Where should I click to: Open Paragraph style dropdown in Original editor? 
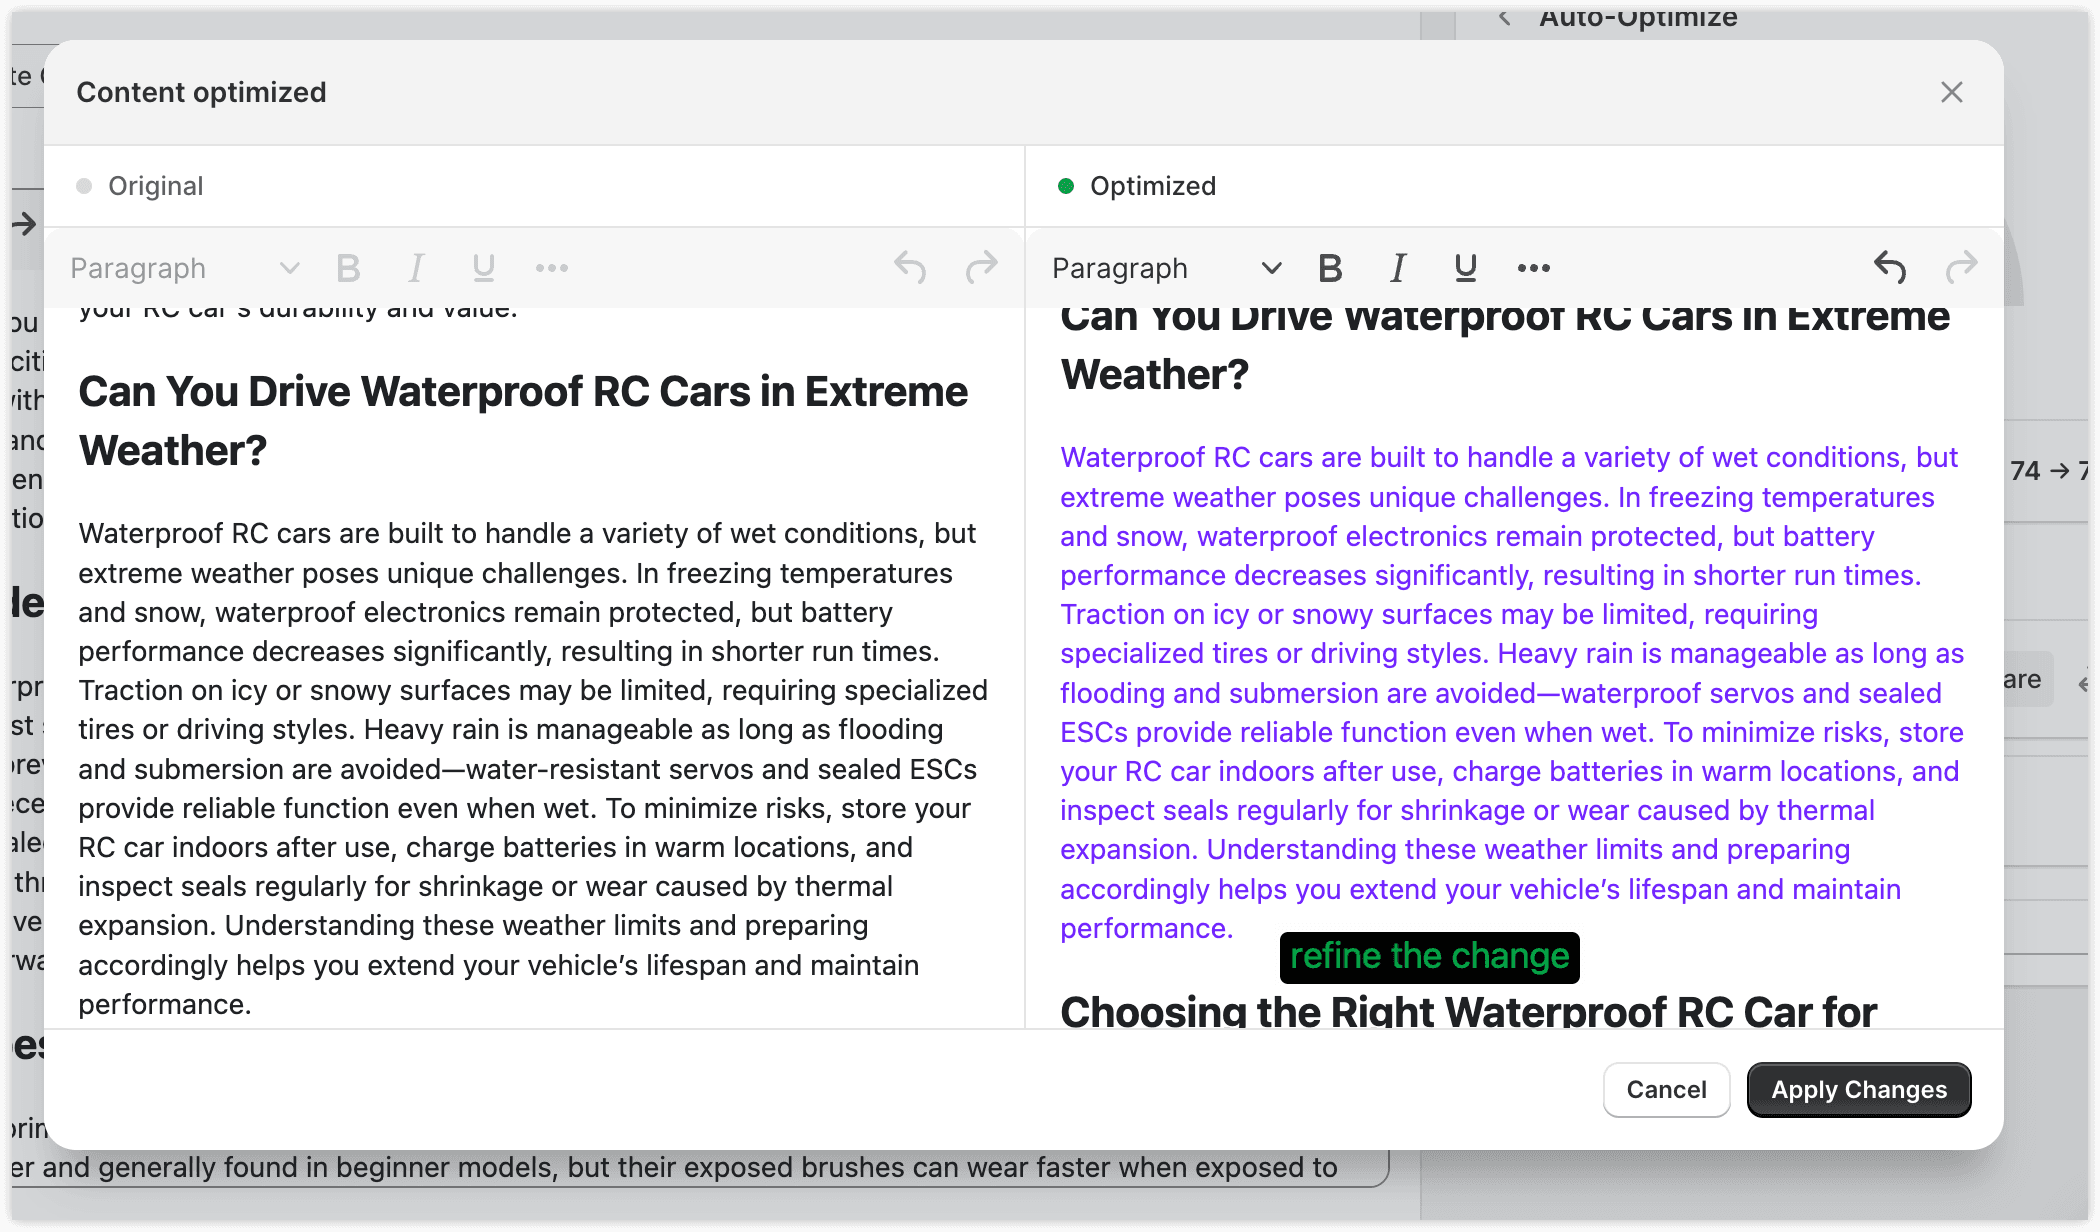(x=185, y=268)
